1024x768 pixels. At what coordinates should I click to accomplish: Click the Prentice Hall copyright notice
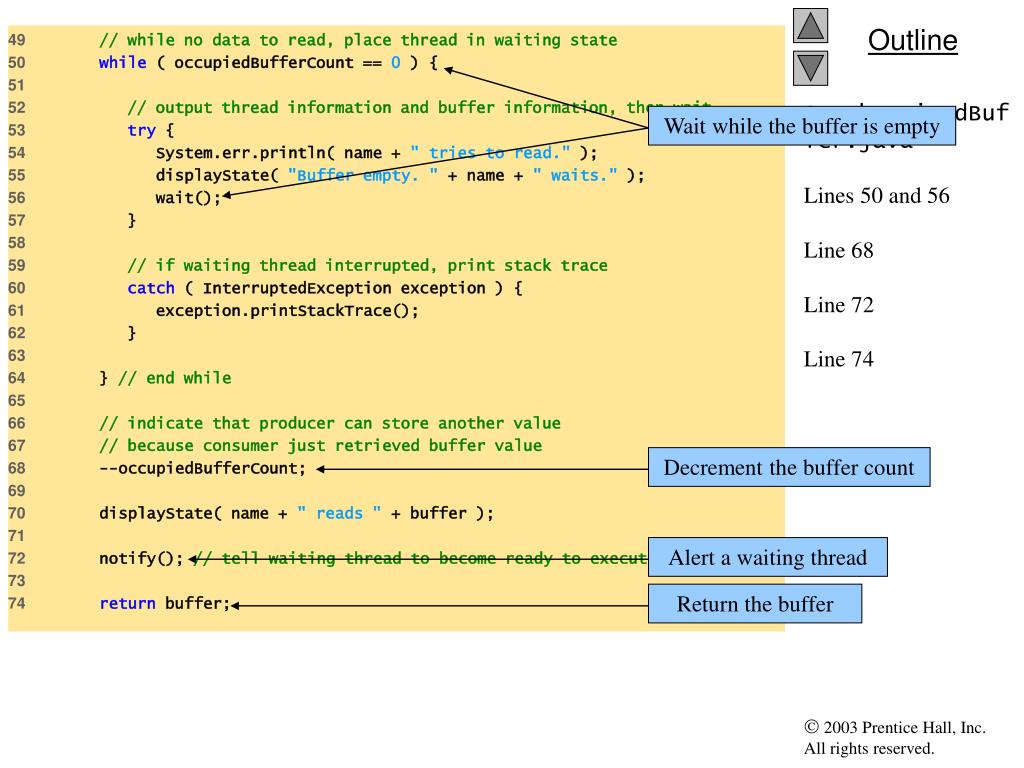click(x=894, y=738)
